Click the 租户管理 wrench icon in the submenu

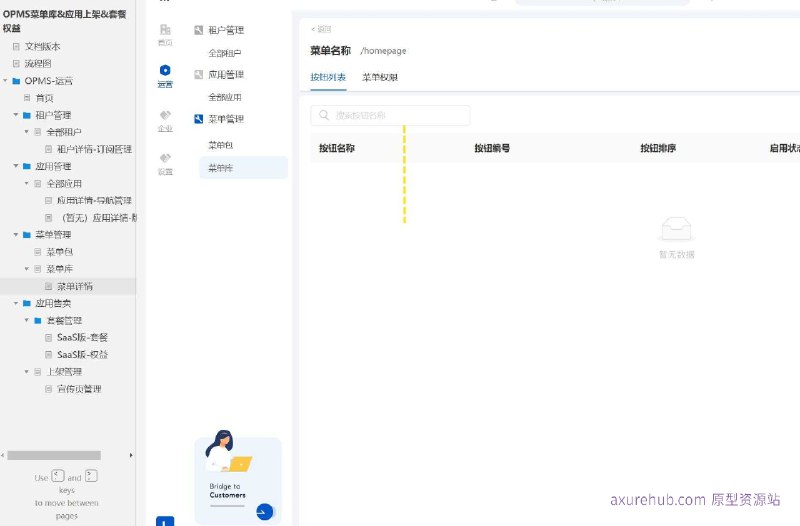coord(199,30)
